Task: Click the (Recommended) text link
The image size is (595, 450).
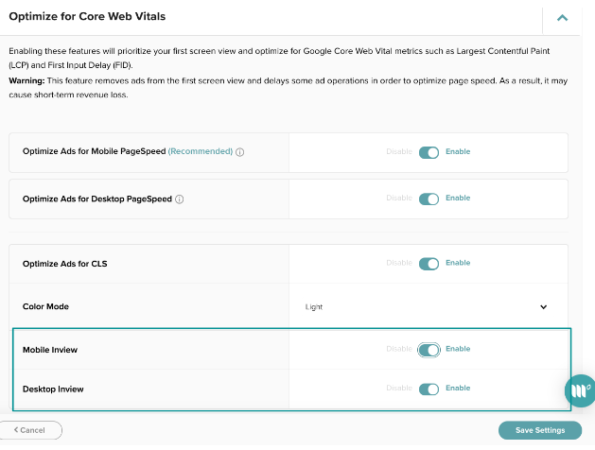Action: 200,151
